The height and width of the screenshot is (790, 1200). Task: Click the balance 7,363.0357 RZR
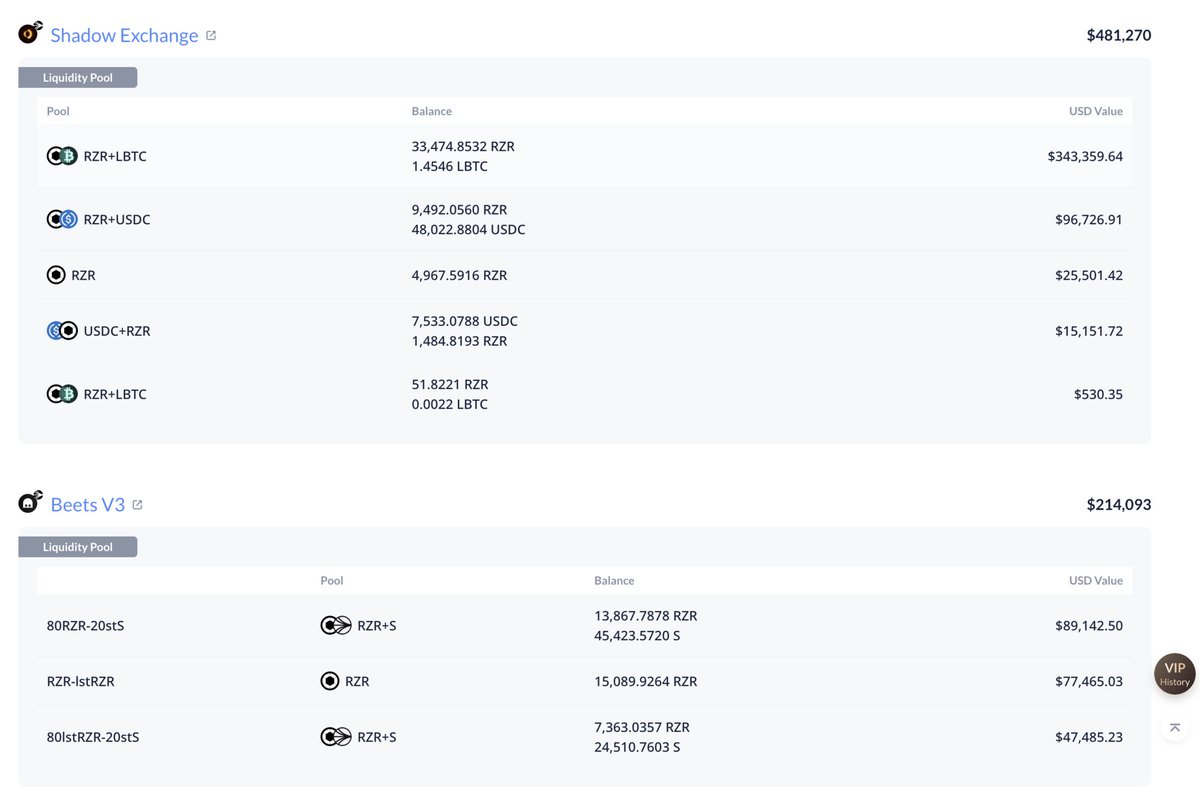click(642, 727)
